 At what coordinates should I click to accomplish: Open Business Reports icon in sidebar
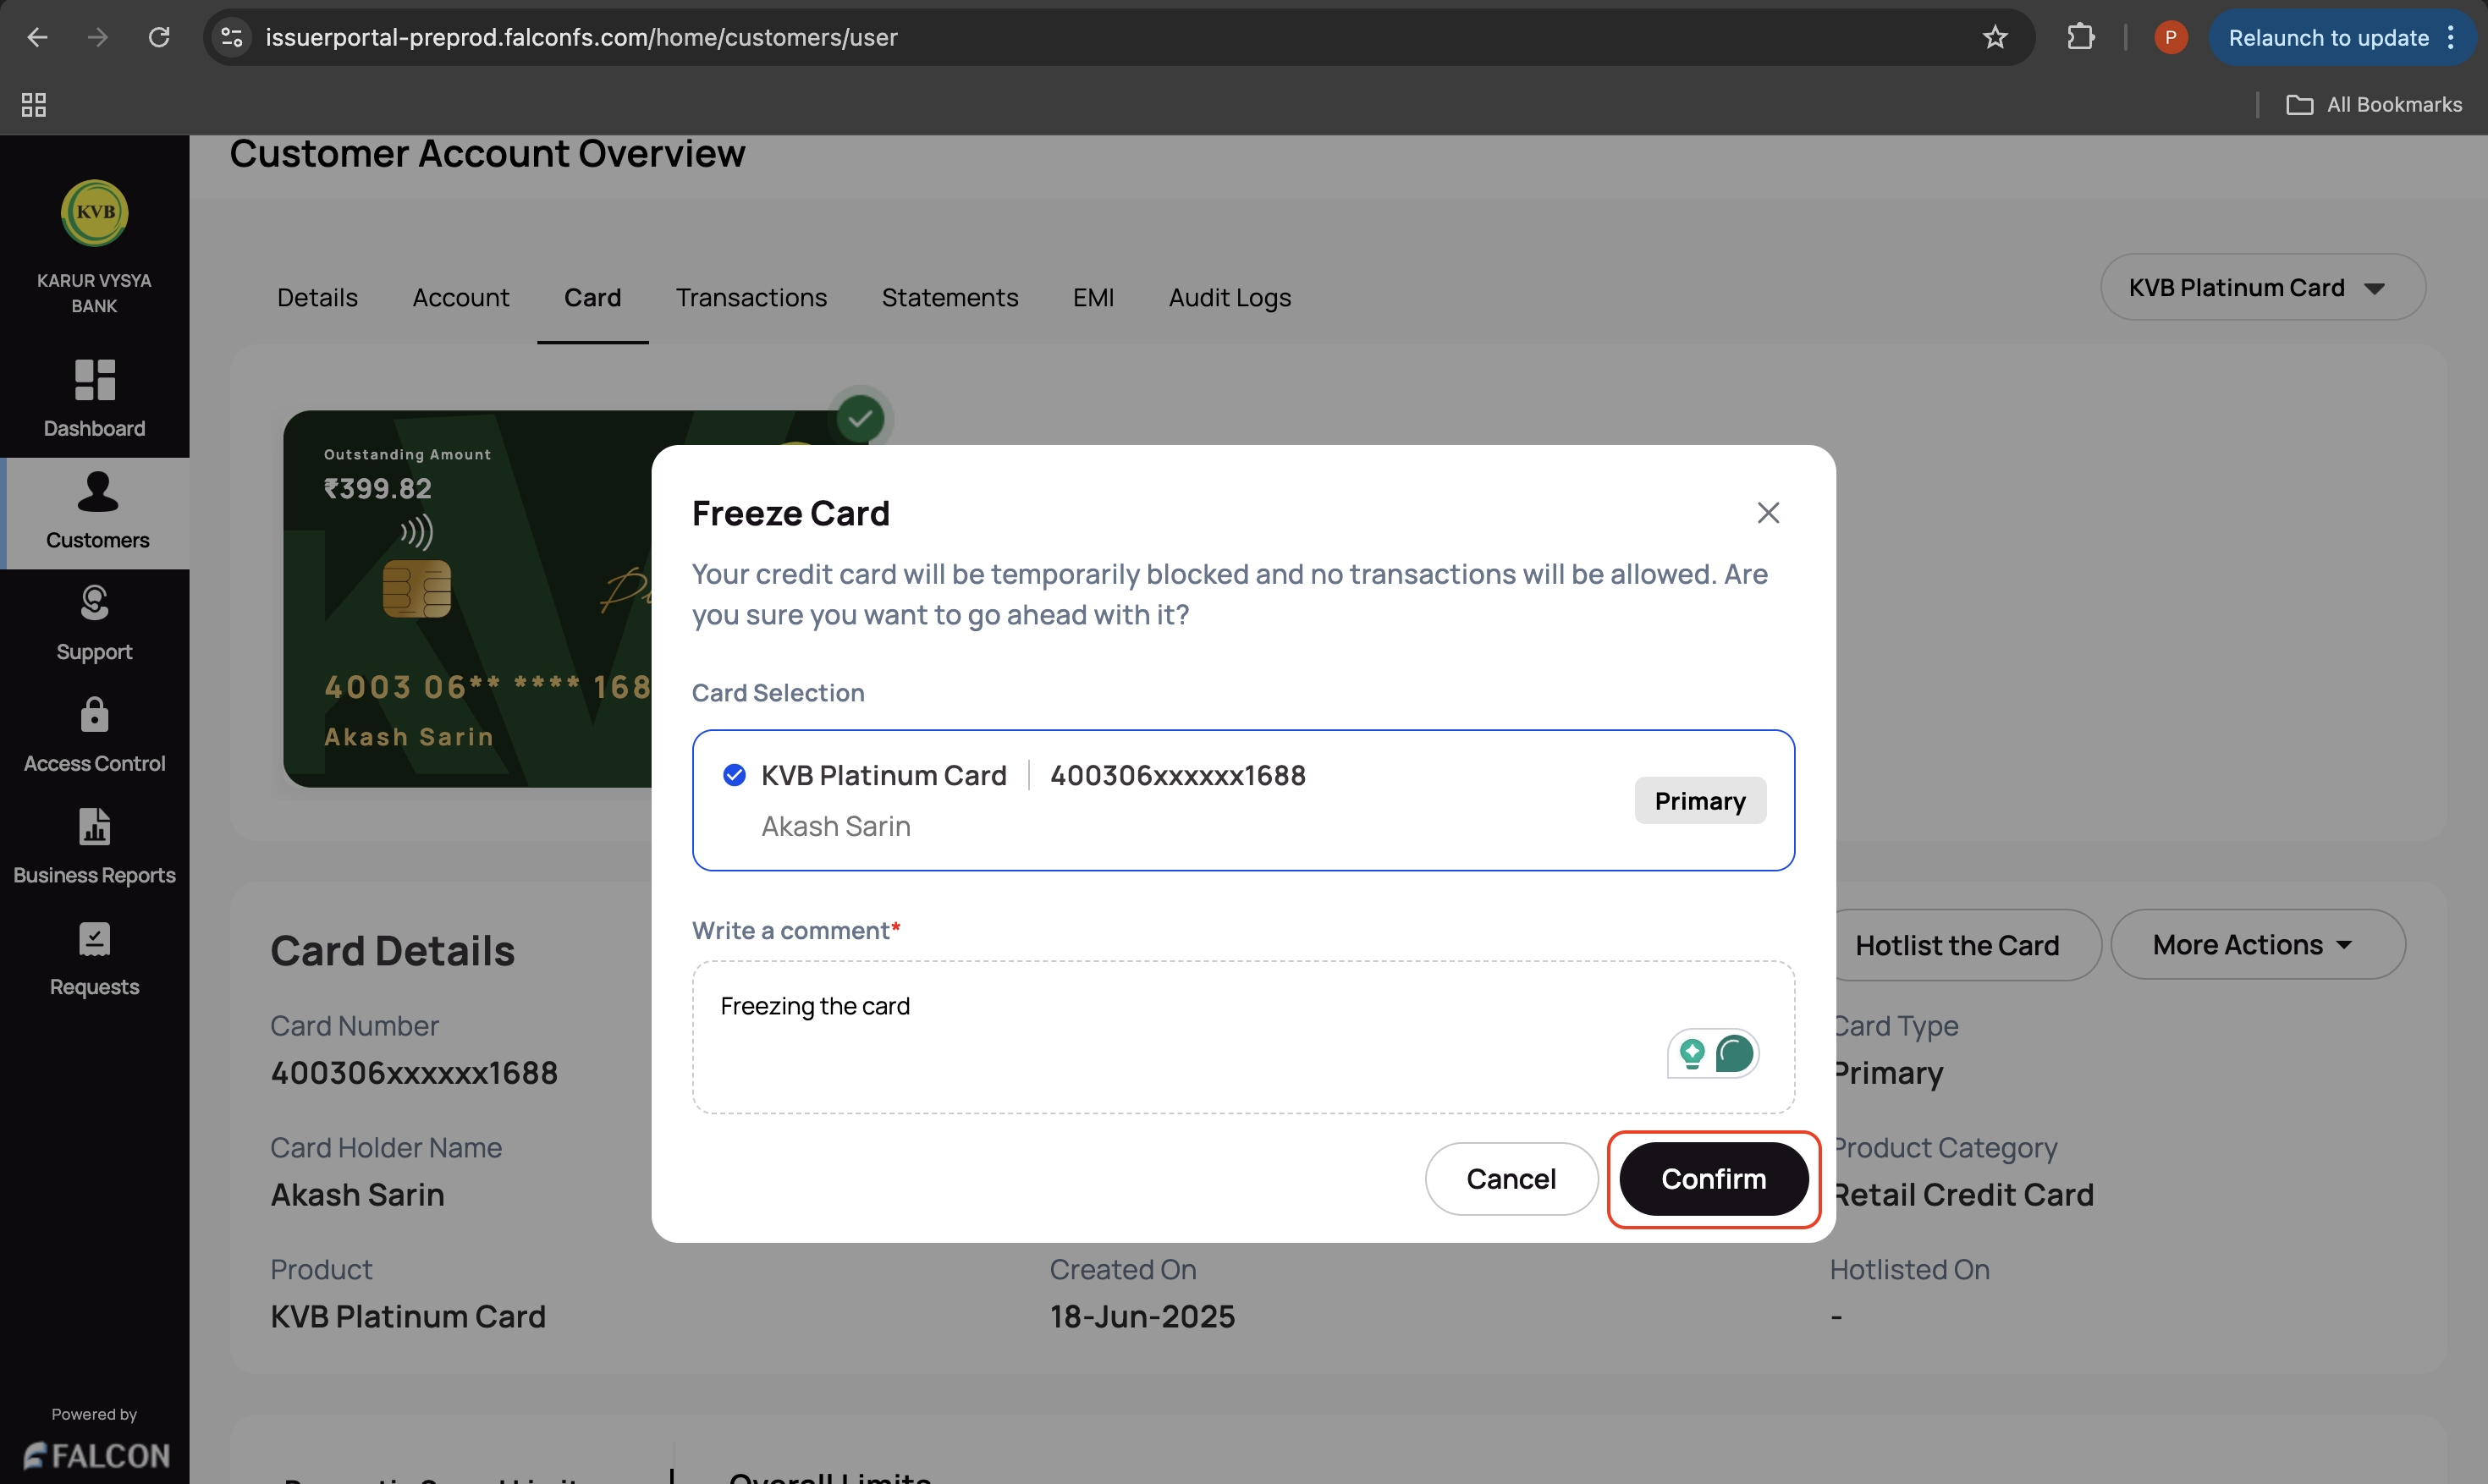point(95,827)
